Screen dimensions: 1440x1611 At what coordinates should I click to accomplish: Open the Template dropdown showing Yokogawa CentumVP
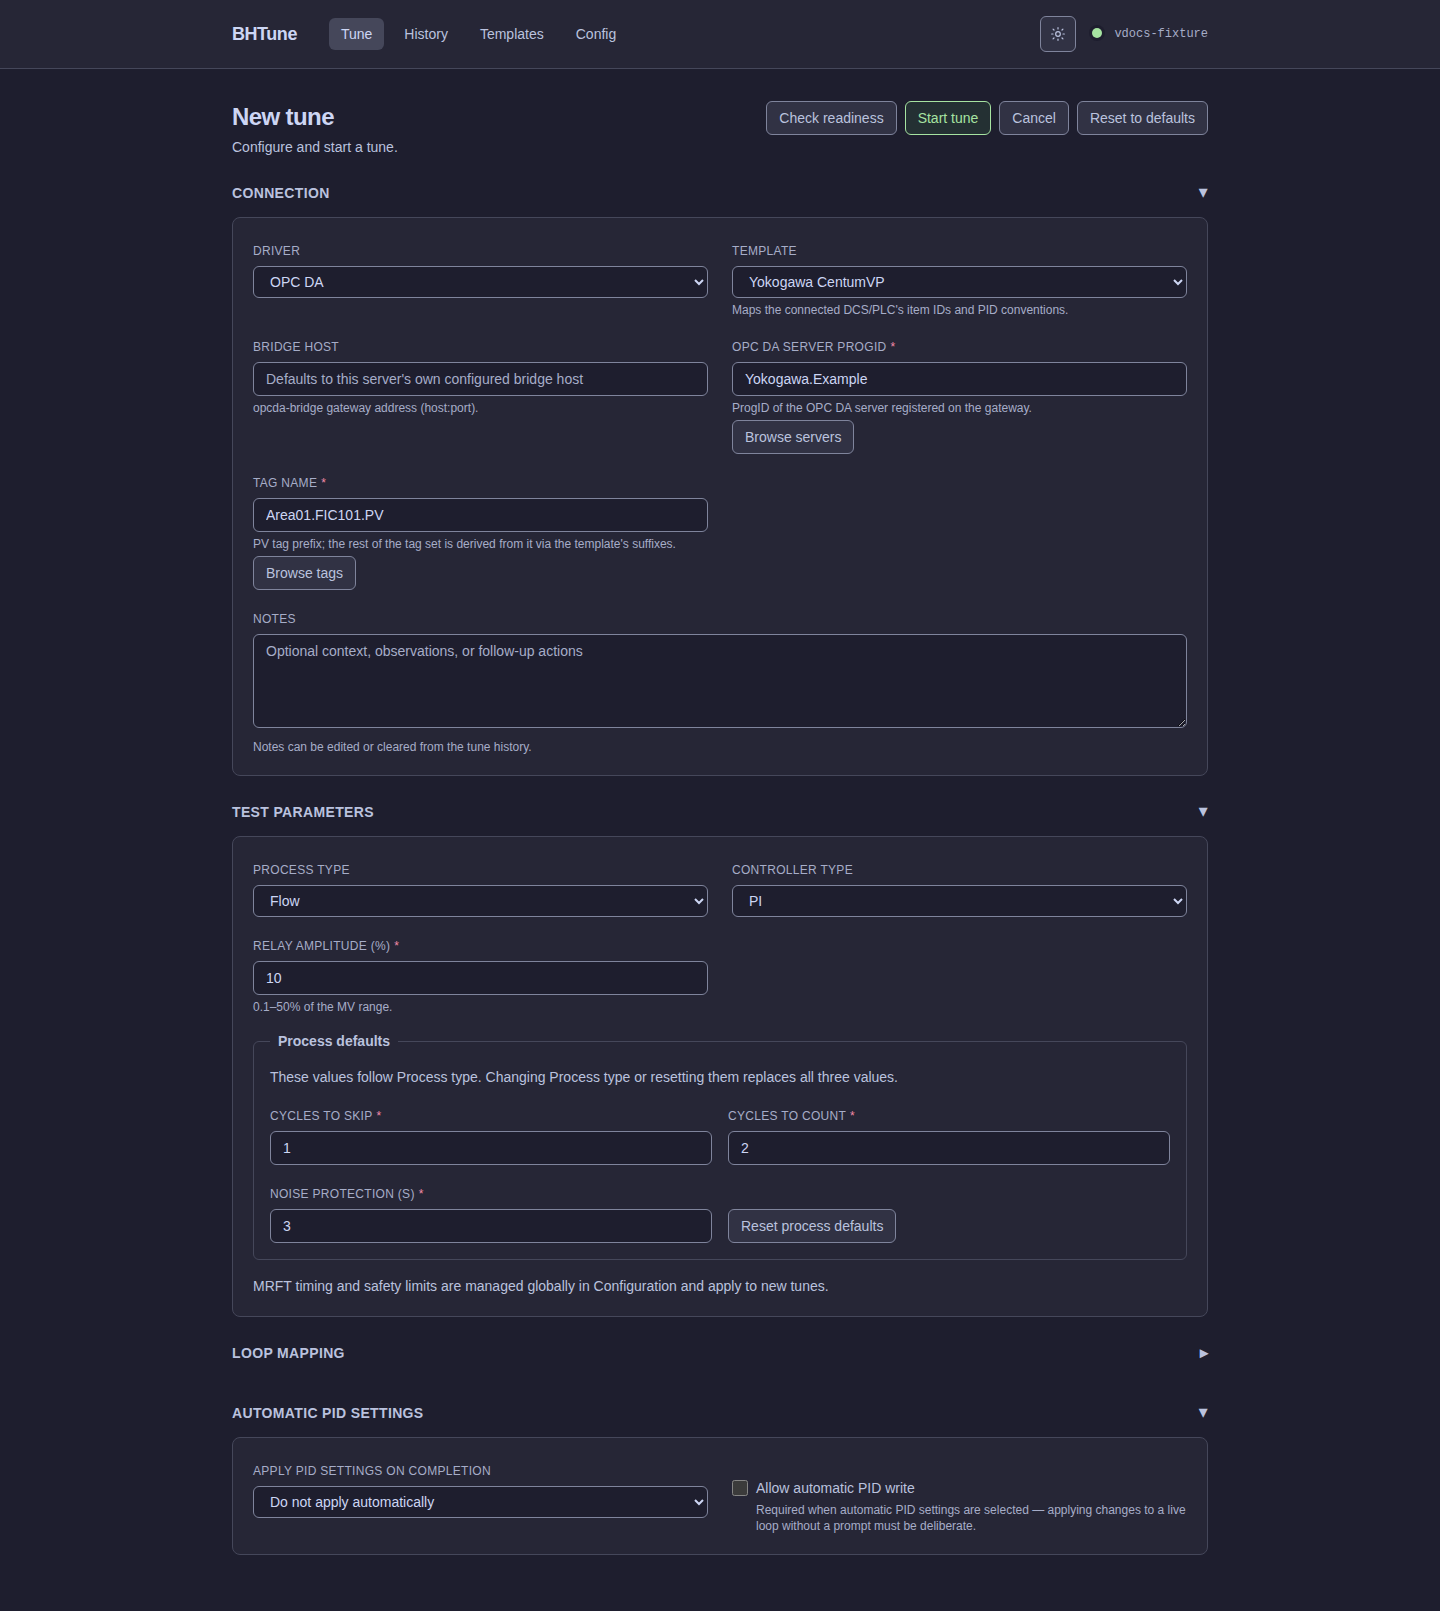pos(959,282)
